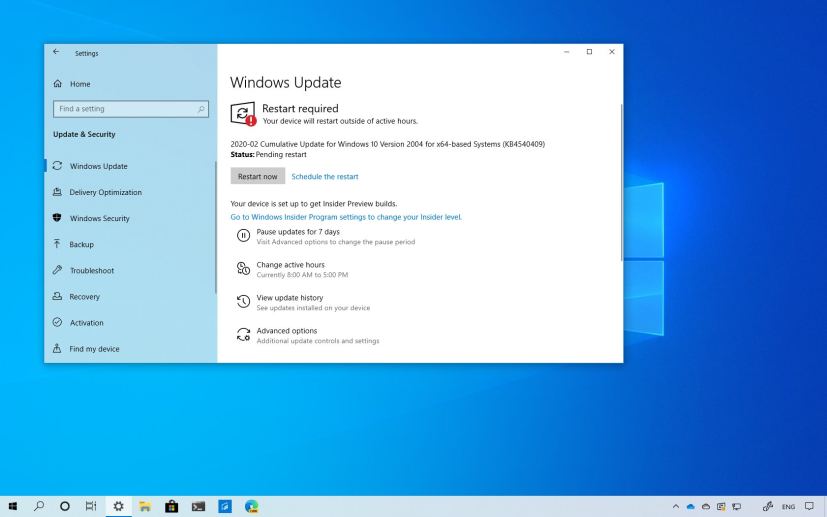This screenshot has width=827, height=517.
Task: Focus the Find a setting search box
Action: point(131,109)
